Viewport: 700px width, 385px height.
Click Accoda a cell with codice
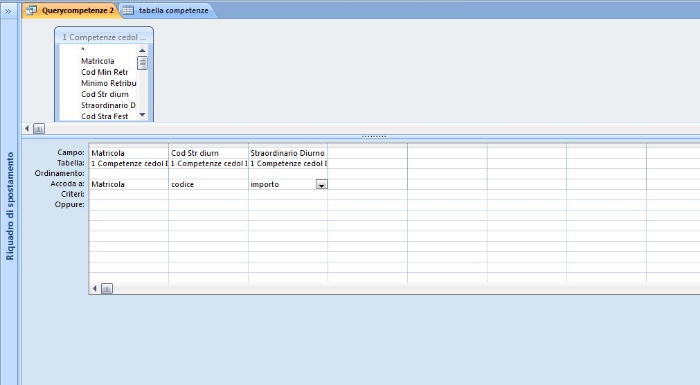pyautogui.click(x=208, y=184)
